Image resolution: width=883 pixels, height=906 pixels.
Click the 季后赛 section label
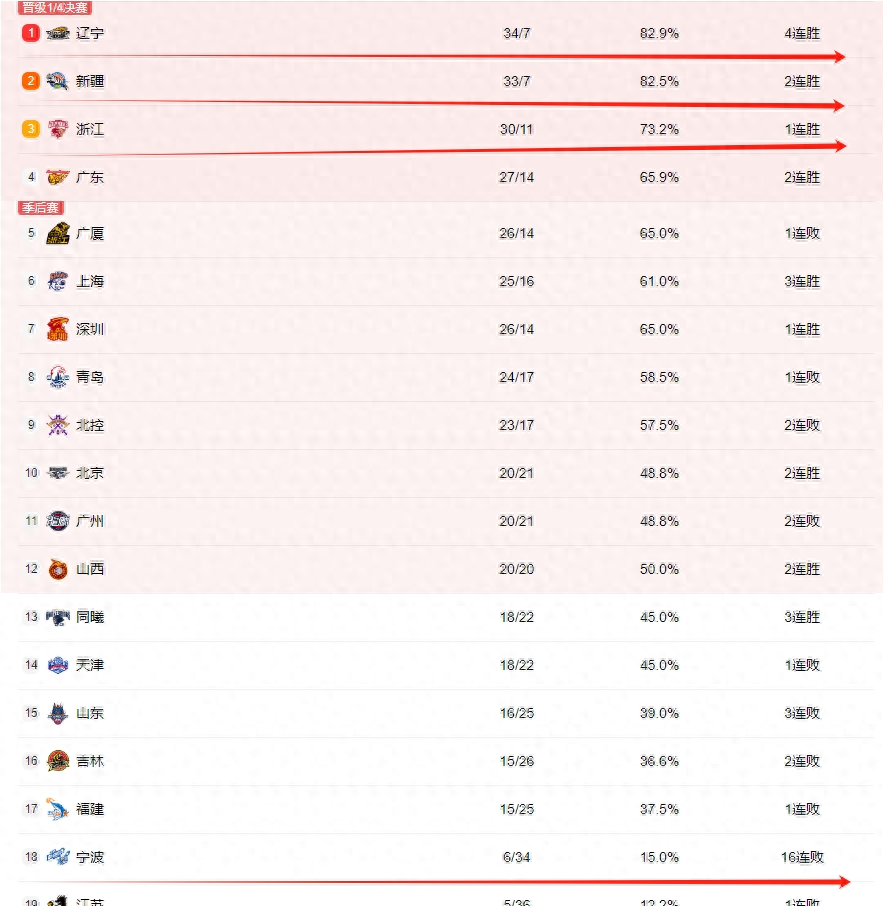[x=41, y=208]
